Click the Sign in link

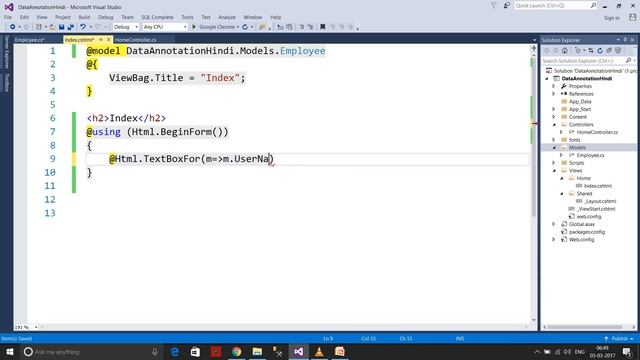[611, 18]
